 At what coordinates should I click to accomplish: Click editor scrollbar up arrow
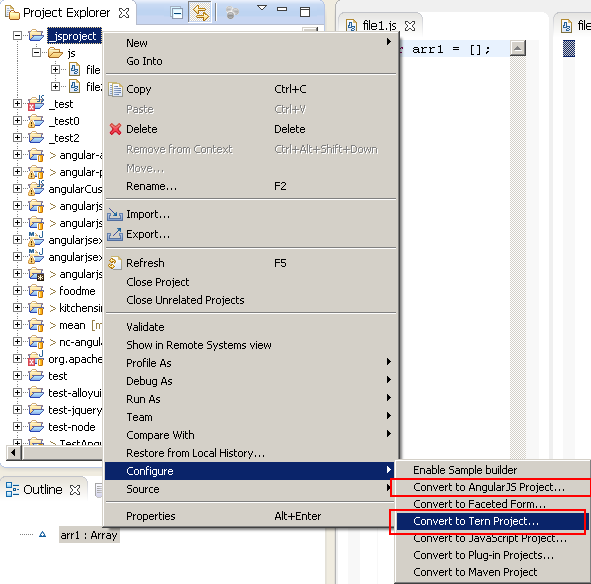[518, 48]
